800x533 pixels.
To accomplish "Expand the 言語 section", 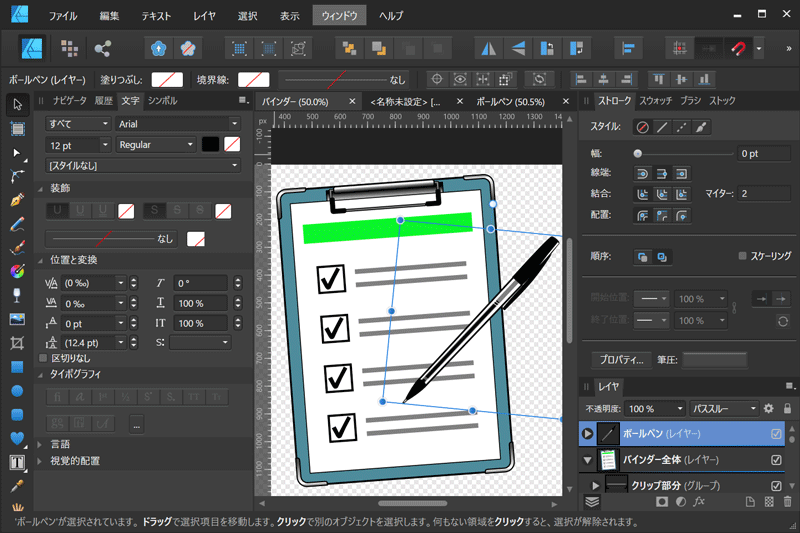I will click(40, 444).
